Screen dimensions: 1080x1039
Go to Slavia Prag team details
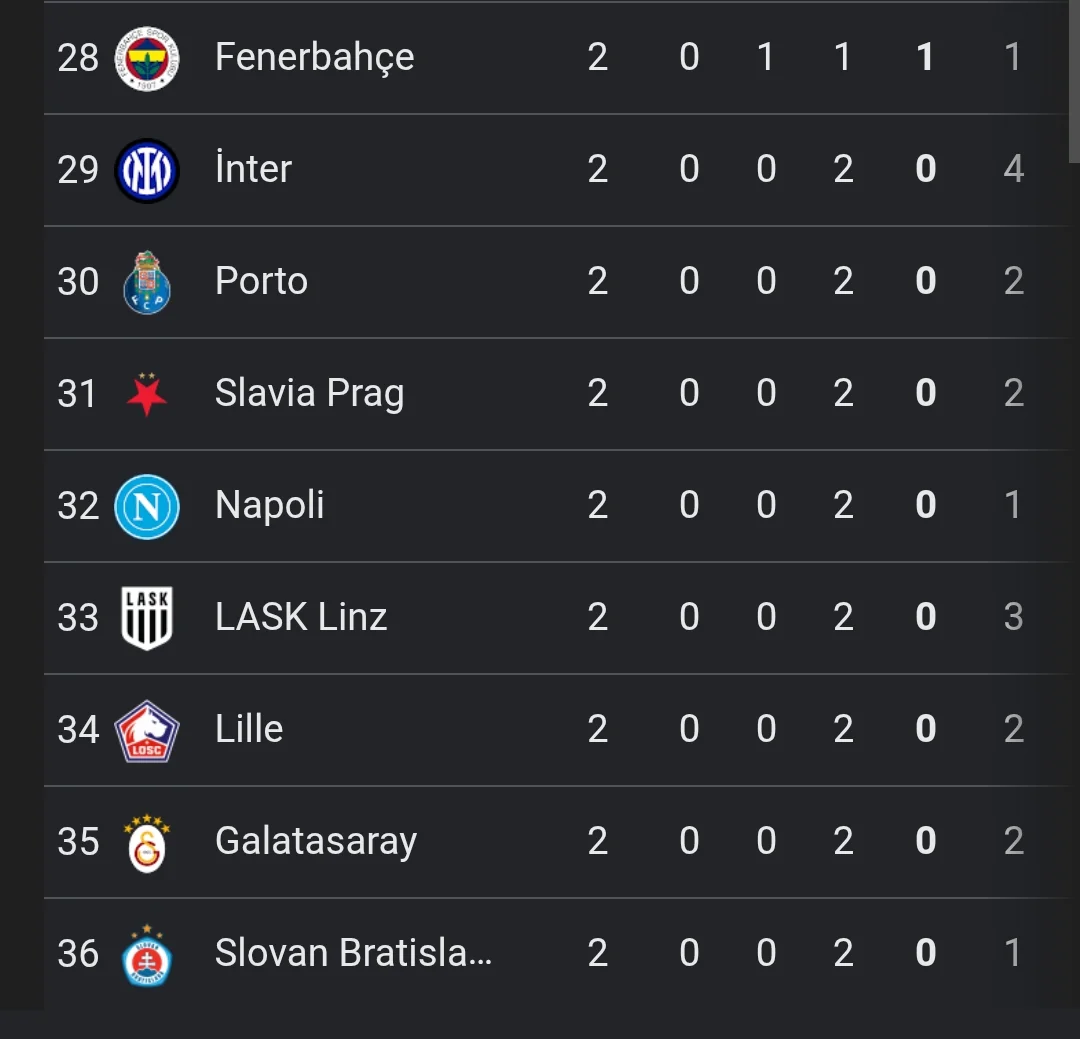[310, 393]
